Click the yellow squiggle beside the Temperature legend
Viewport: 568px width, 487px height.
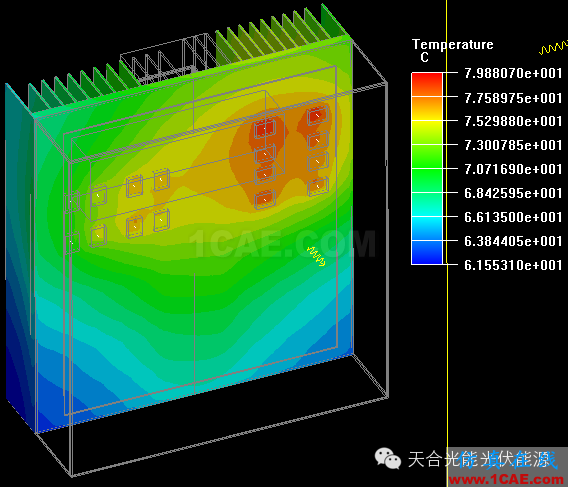click(554, 47)
